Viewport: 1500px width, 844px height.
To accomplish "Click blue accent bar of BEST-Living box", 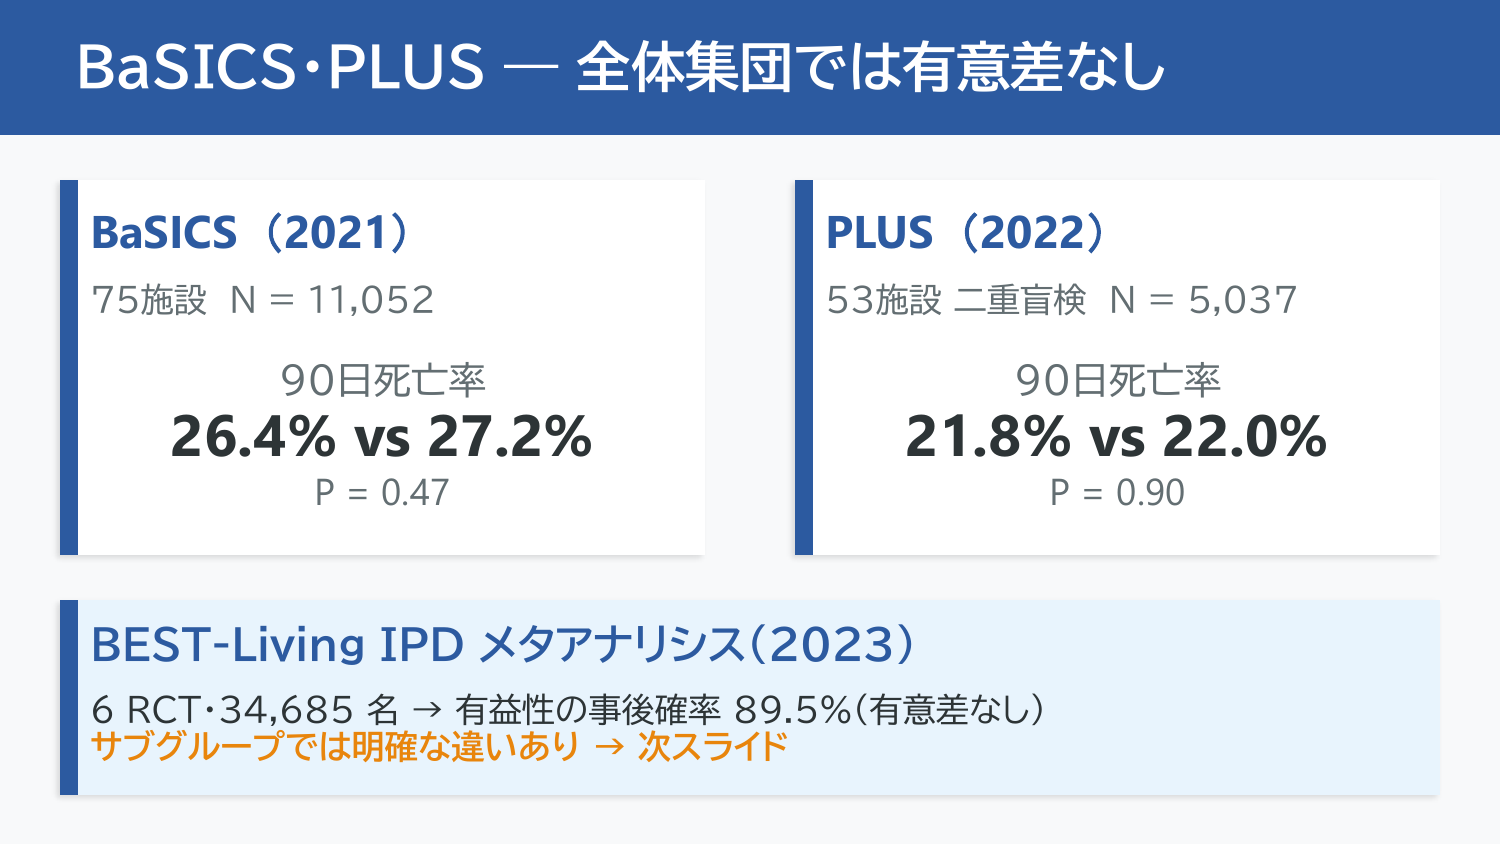I will click(69, 697).
